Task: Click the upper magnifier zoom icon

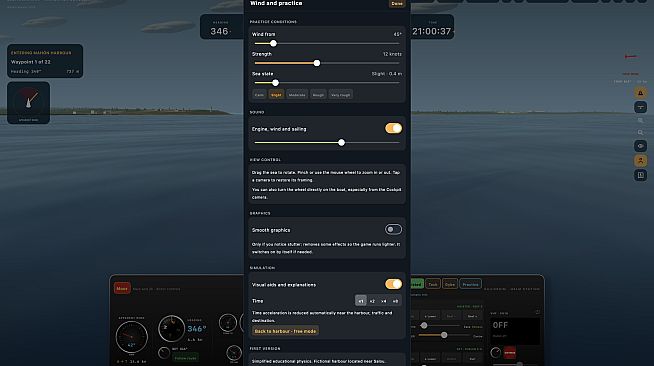Action: click(x=641, y=120)
